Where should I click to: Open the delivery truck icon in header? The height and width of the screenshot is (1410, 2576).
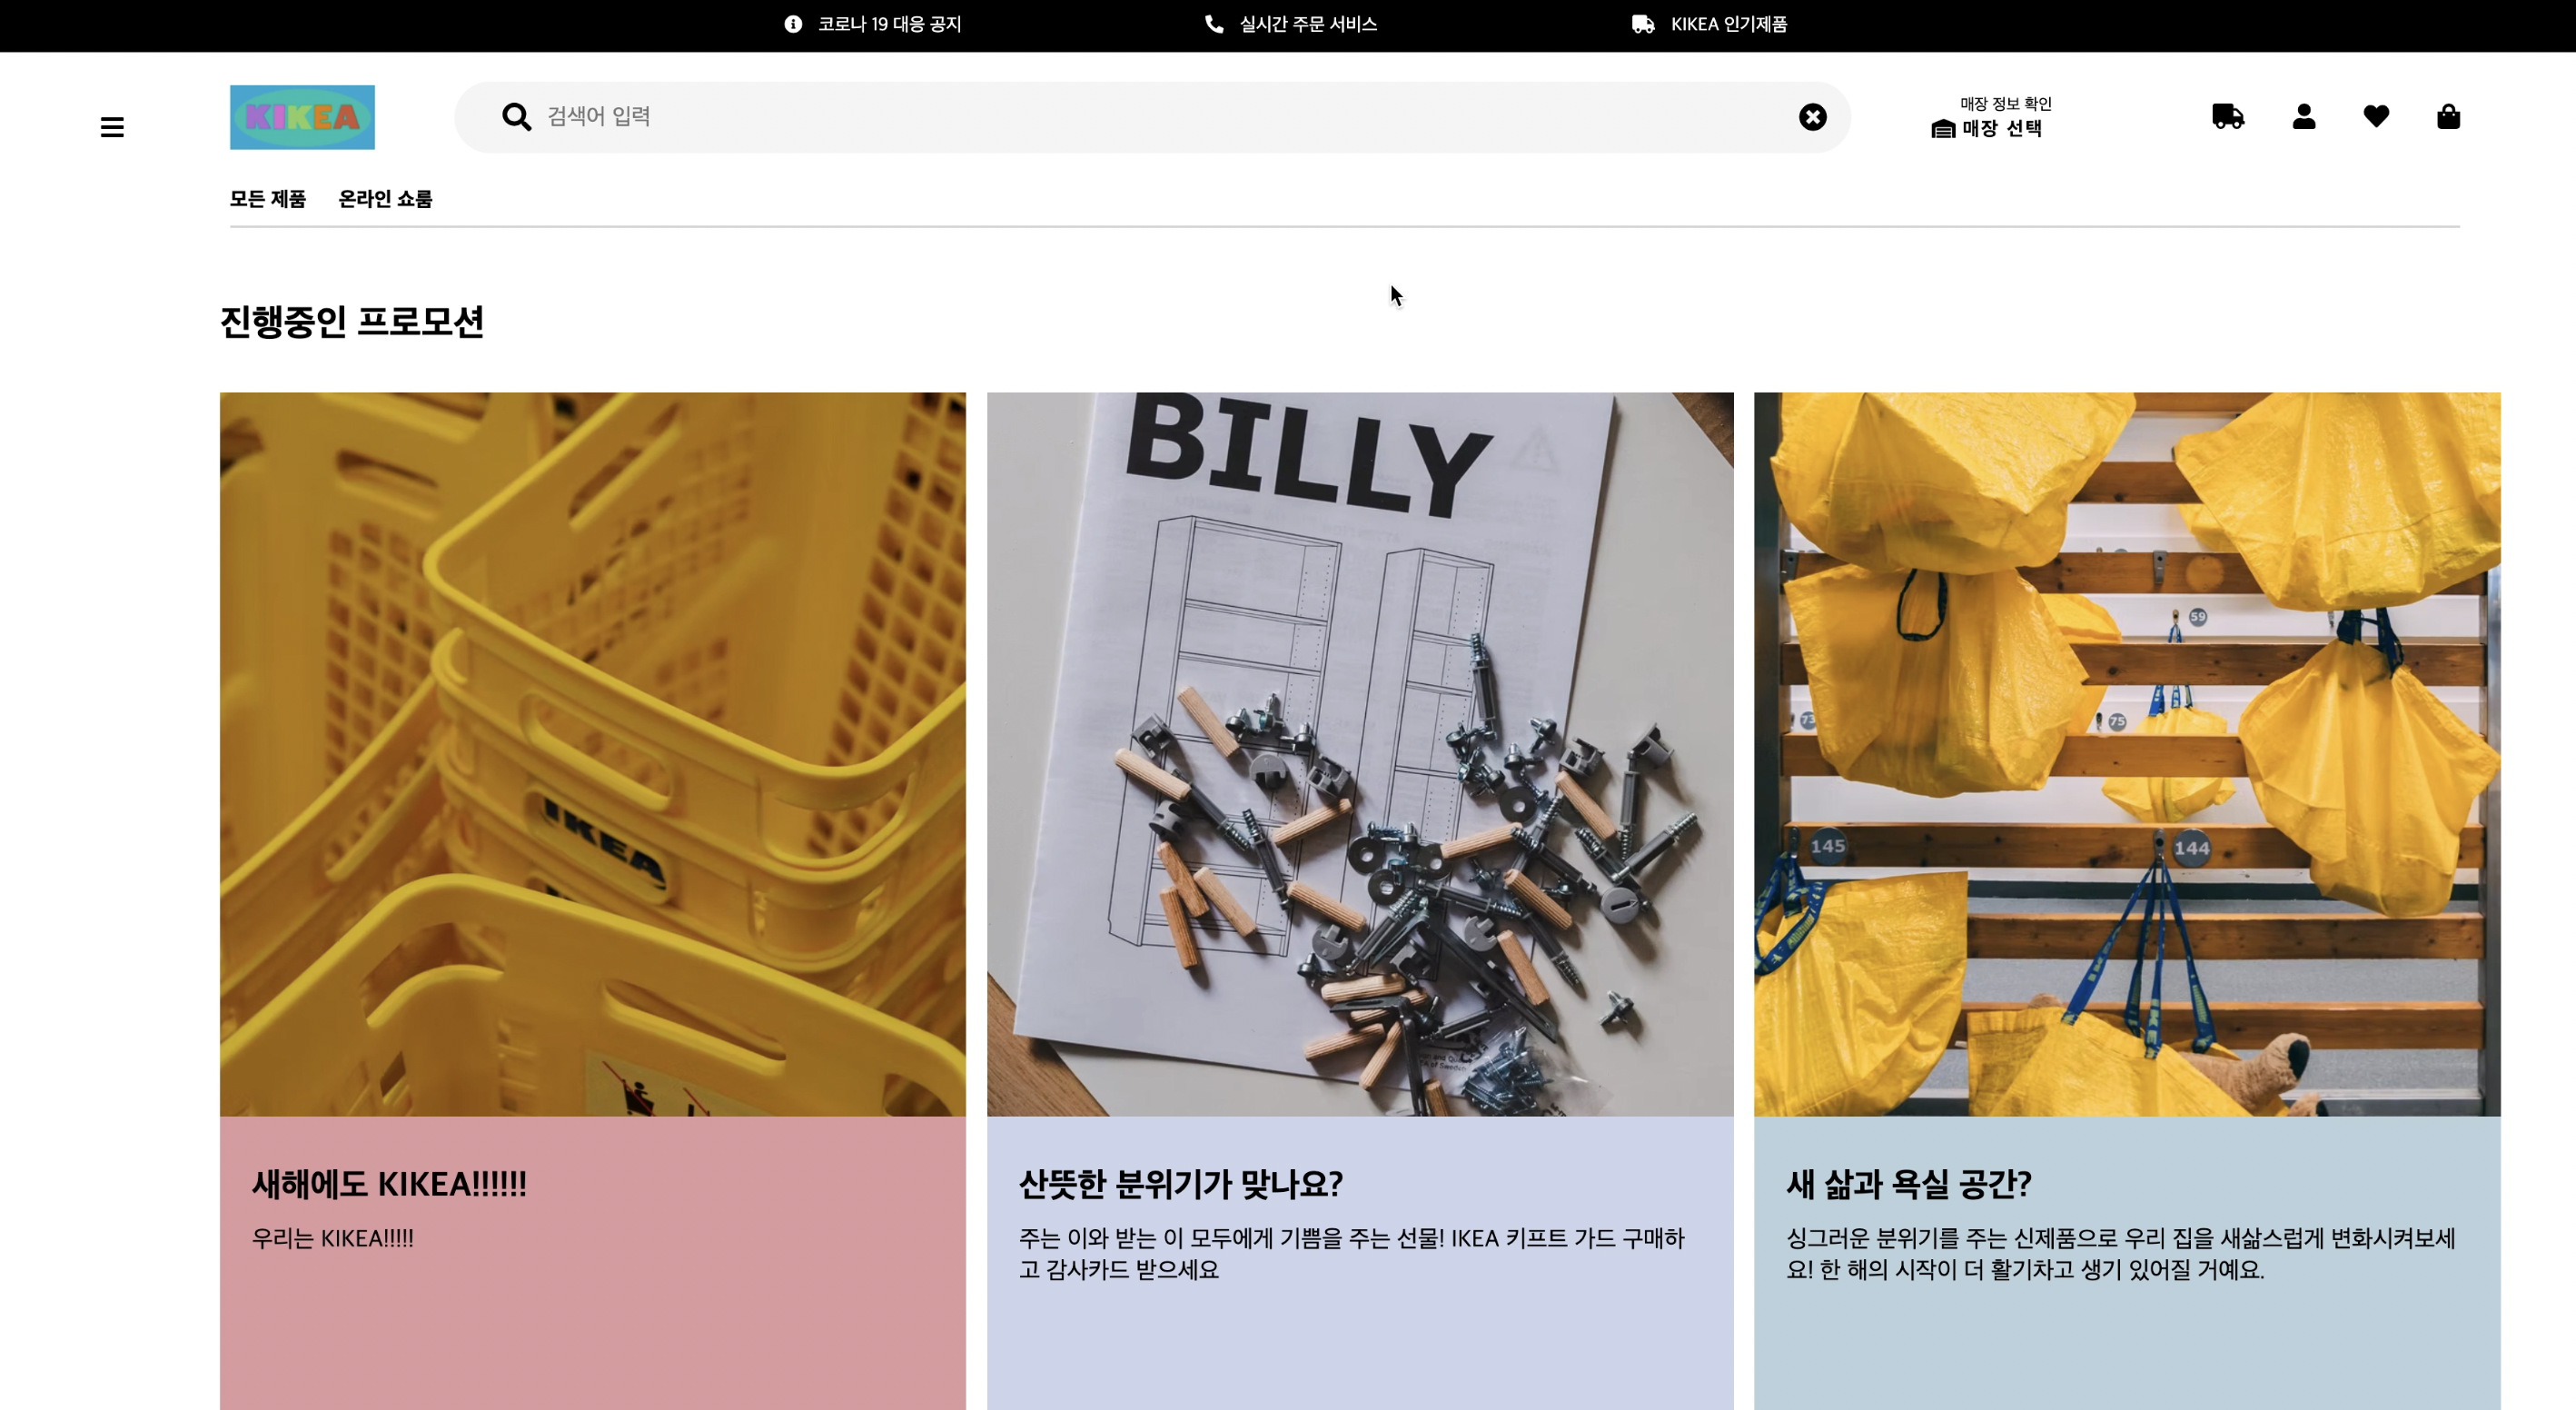[2228, 117]
